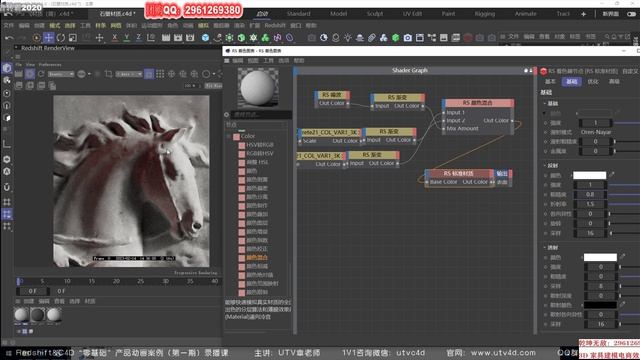
Task: Open the Beauty AOV dropdown in RenderView
Action: click(61, 74)
